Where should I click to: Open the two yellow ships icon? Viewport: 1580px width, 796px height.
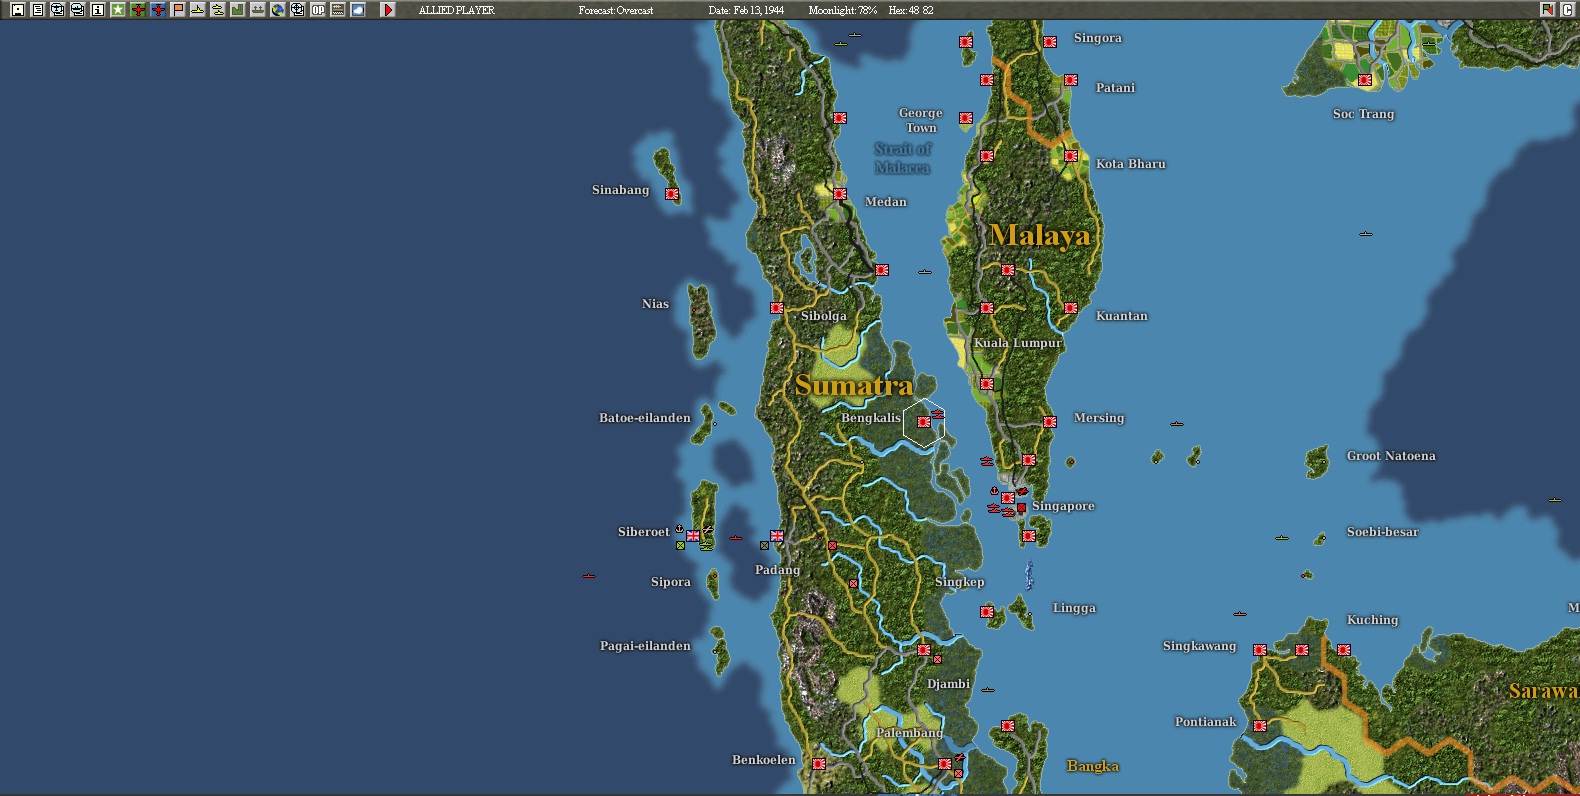[217, 10]
